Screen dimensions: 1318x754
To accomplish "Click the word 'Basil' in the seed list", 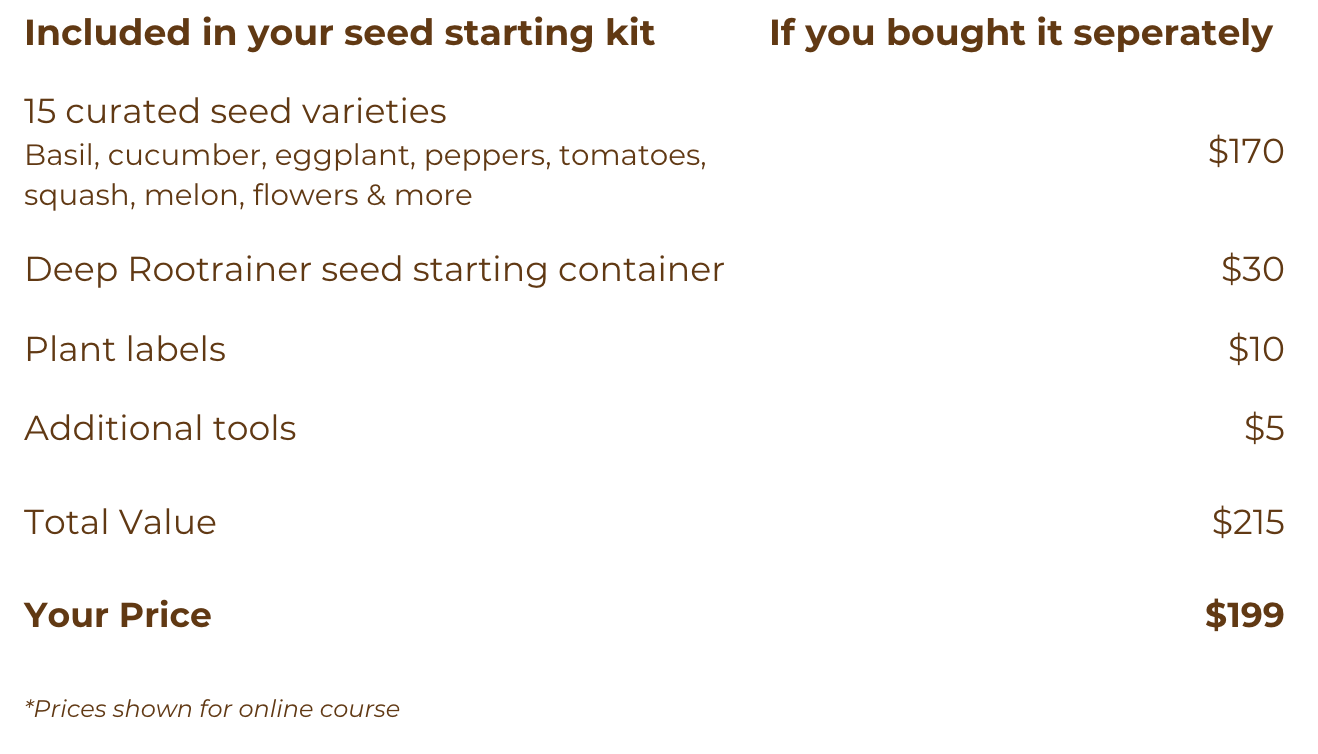I will (x=59, y=156).
